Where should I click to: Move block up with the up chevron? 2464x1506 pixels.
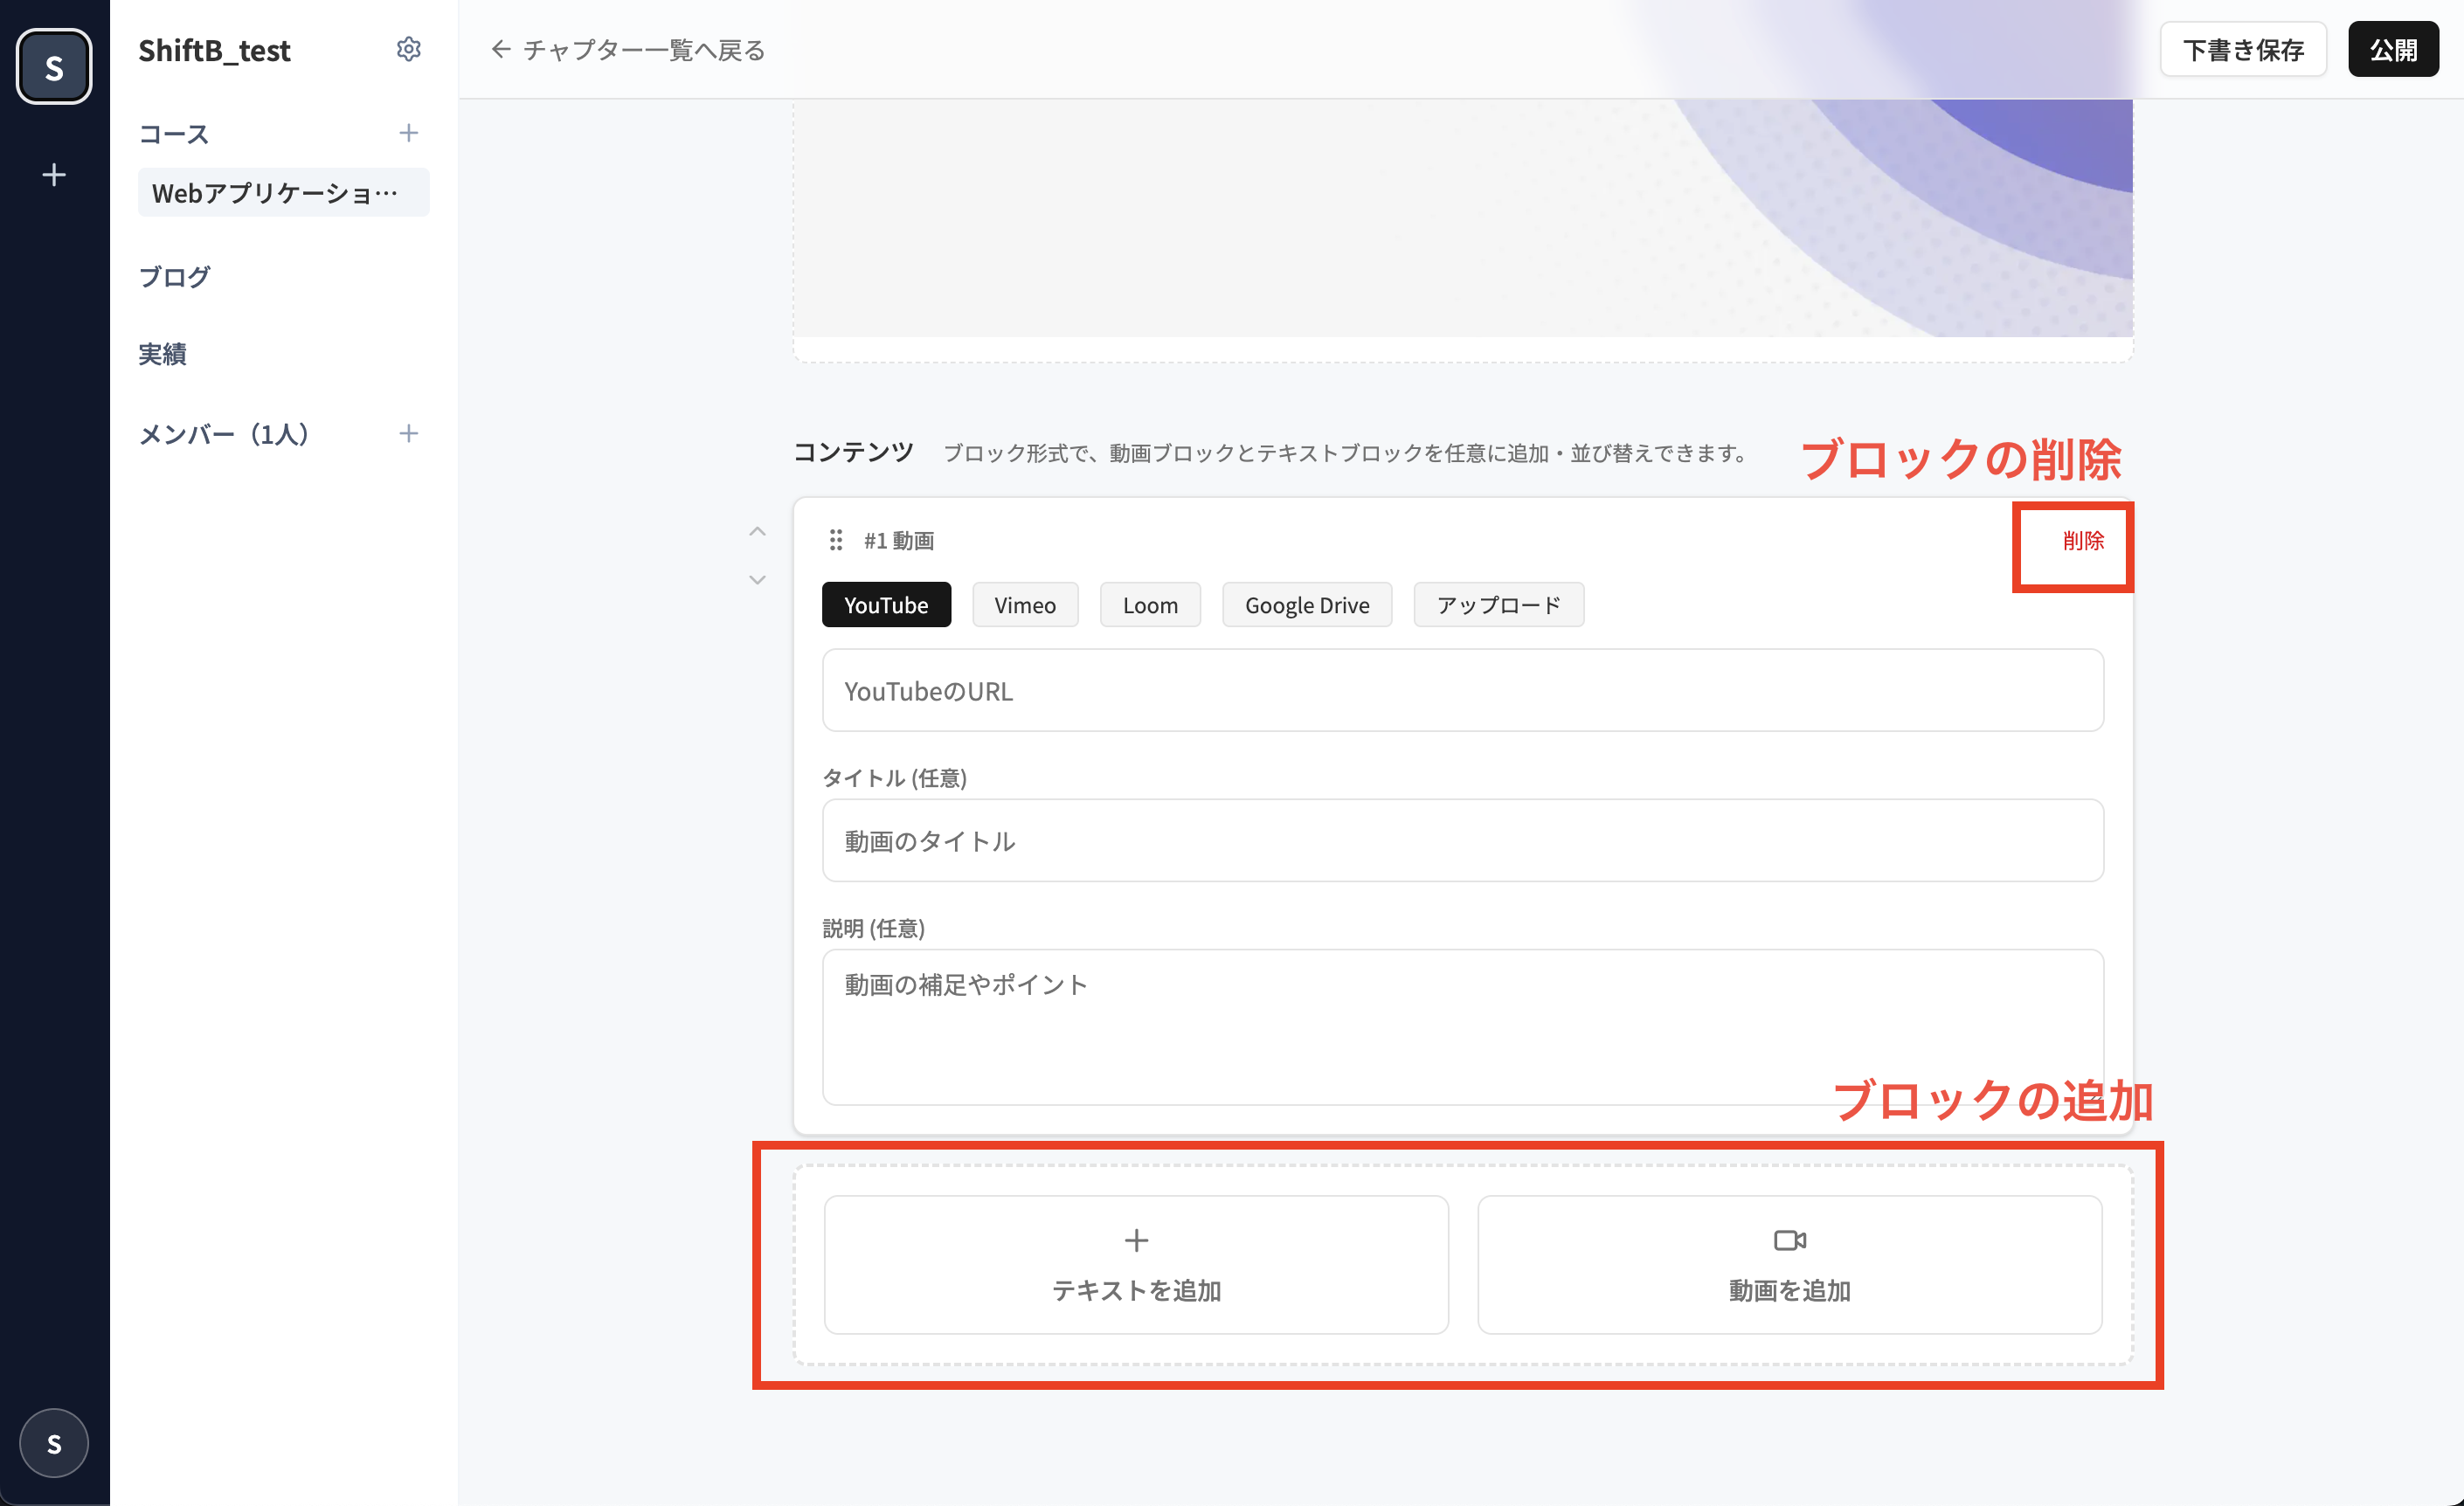point(757,531)
